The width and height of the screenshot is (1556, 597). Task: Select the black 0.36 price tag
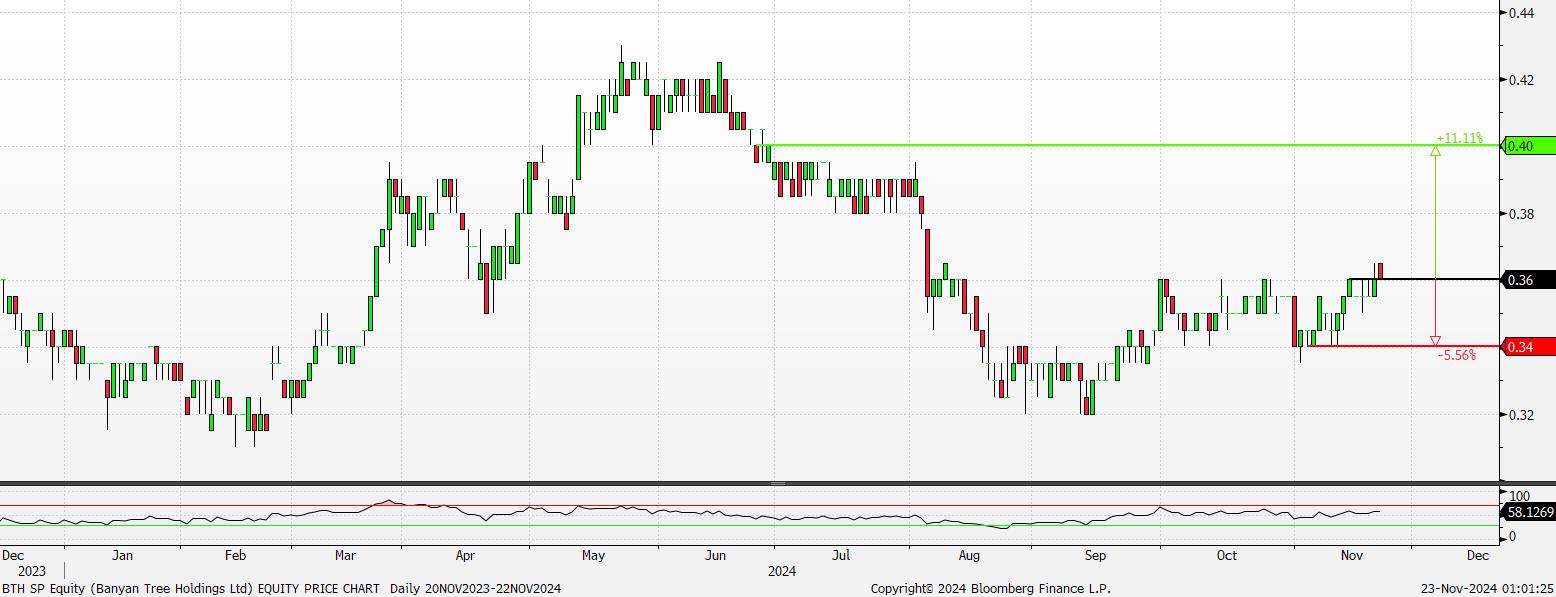coord(1530,280)
